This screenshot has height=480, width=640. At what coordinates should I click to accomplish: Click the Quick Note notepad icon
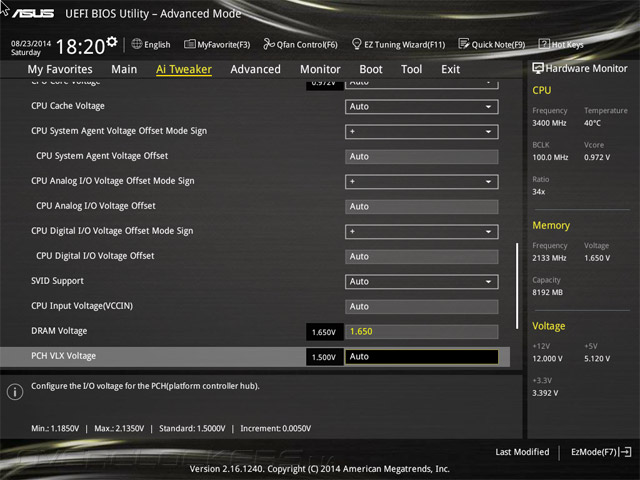click(x=464, y=44)
